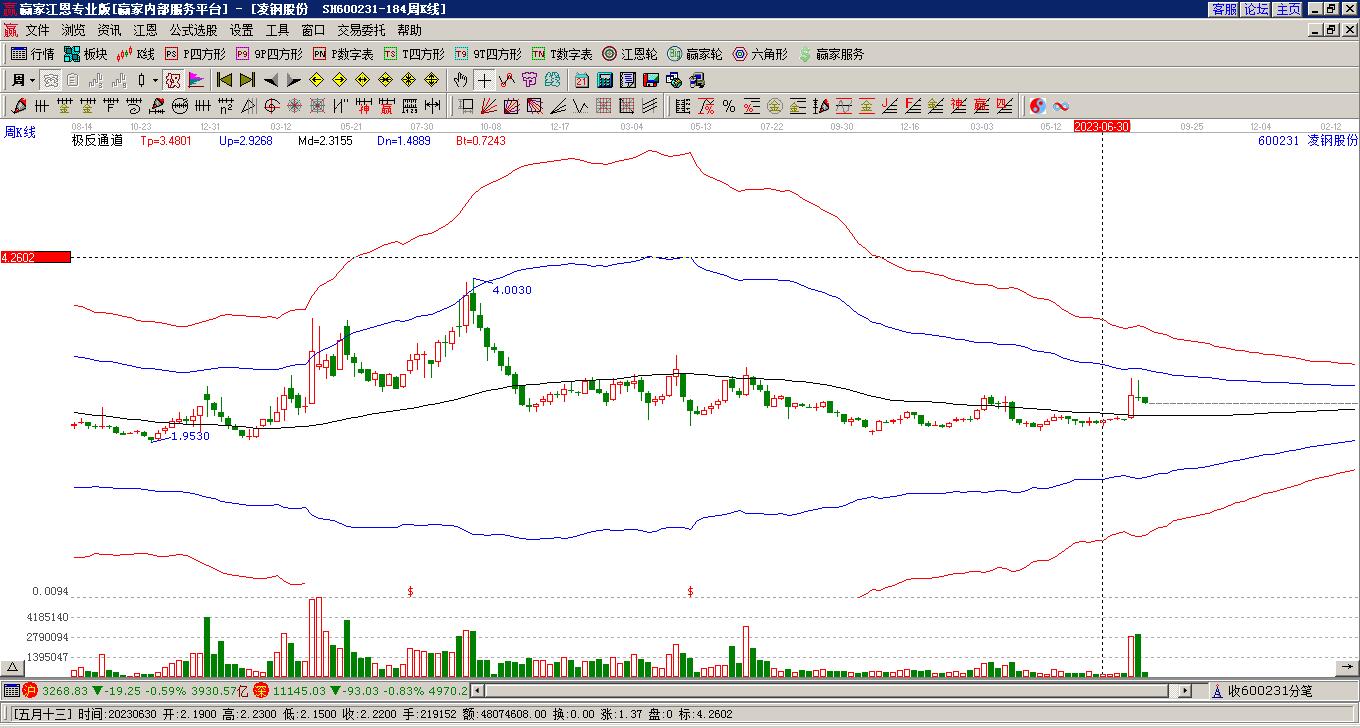Click the infinity loop icon
Image resolution: width=1360 pixels, height=728 pixels.
[1061, 106]
